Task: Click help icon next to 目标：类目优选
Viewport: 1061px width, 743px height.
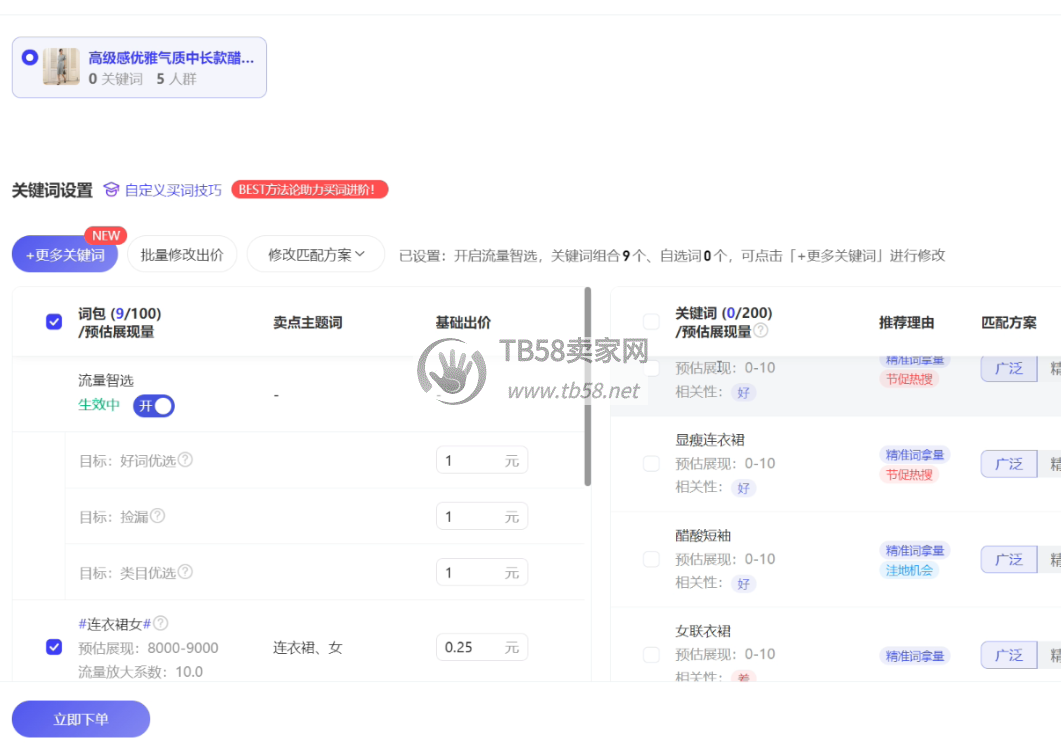Action: 185,572
